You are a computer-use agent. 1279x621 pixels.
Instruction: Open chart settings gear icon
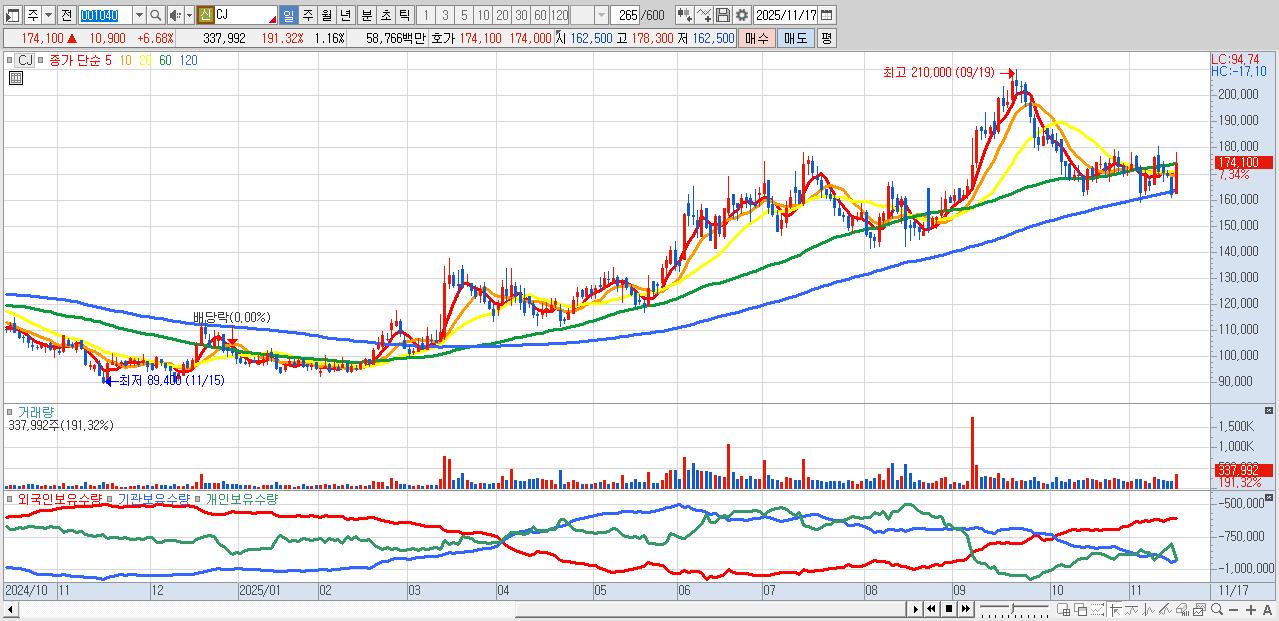tap(741, 15)
